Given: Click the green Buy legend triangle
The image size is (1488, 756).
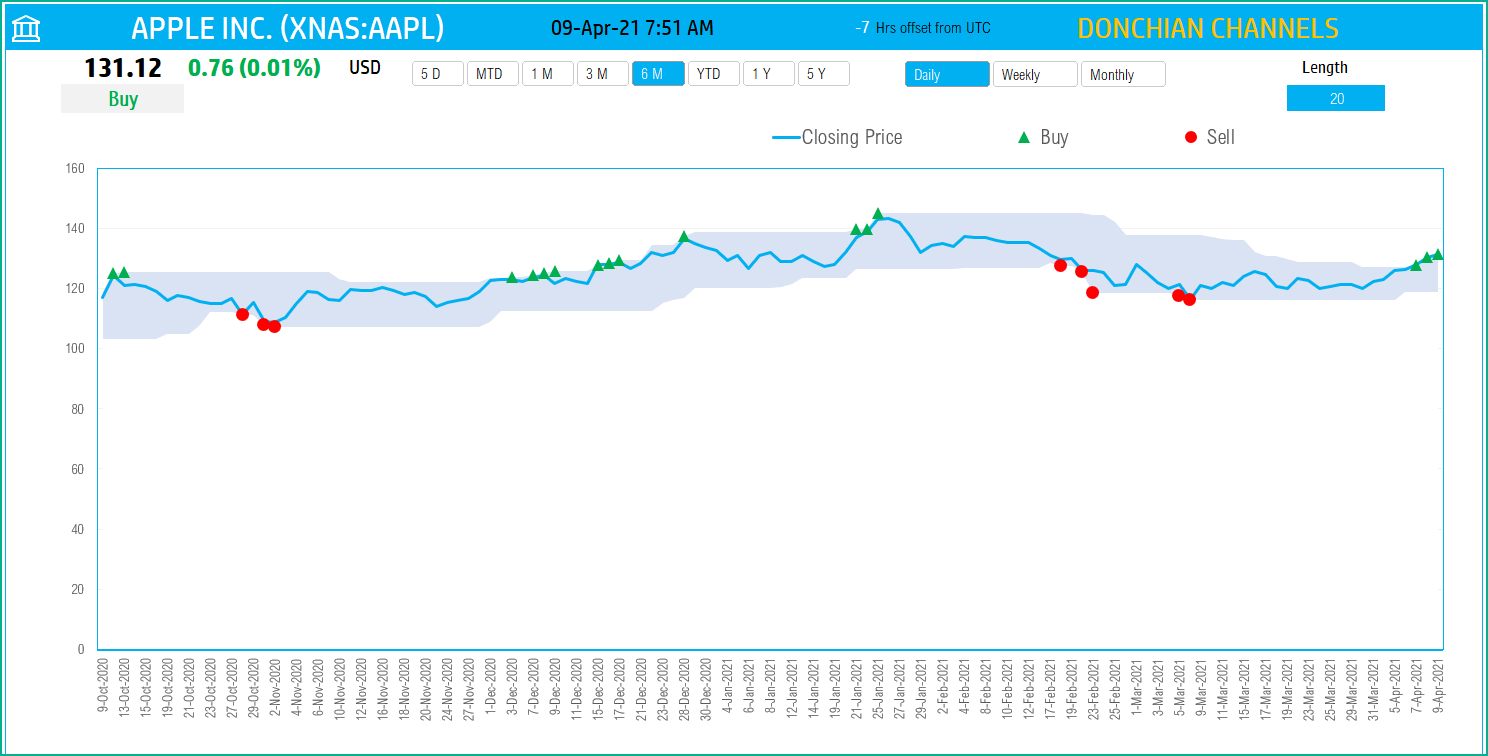Looking at the screenshot, I should [1023, 137].
